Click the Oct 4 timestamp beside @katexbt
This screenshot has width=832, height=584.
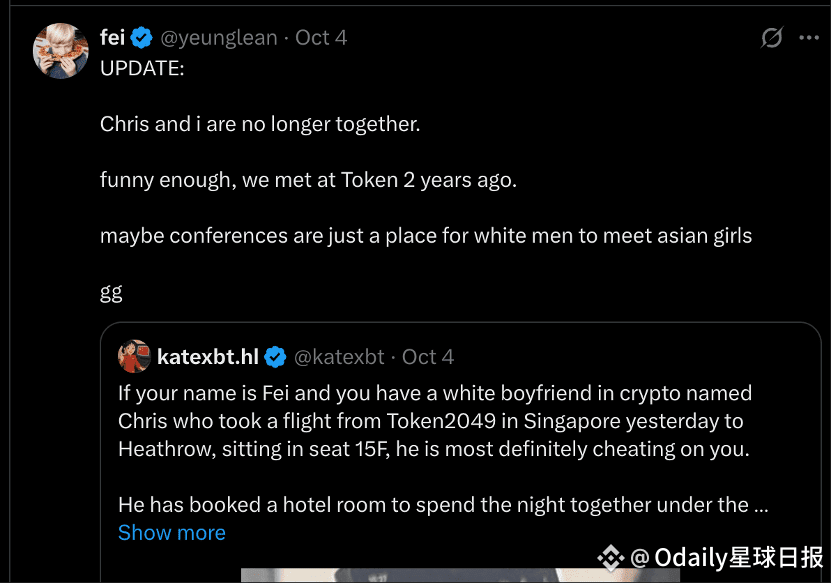pos(428,357)
